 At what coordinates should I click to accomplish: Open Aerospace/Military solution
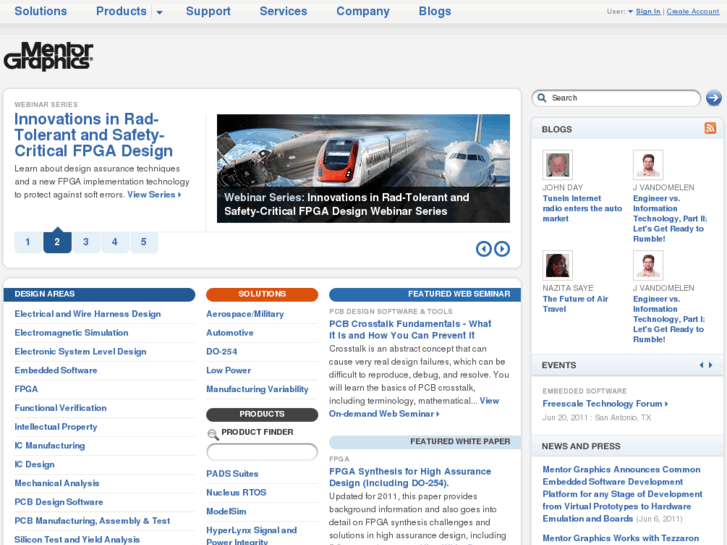[x=245, y=314]
